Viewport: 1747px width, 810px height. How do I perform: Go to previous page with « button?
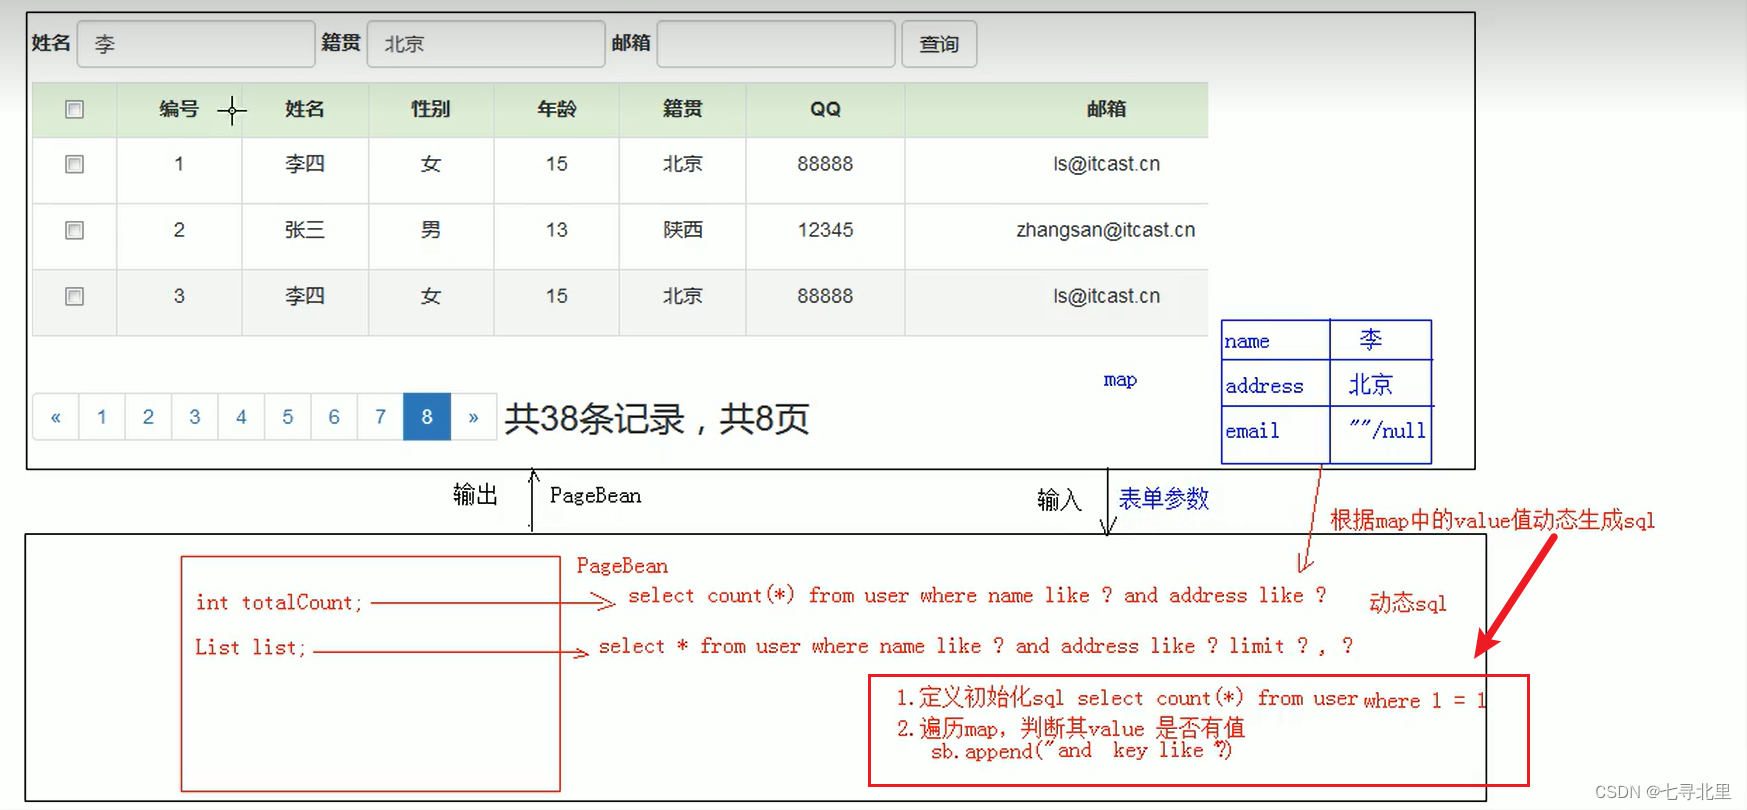(56, 417)
